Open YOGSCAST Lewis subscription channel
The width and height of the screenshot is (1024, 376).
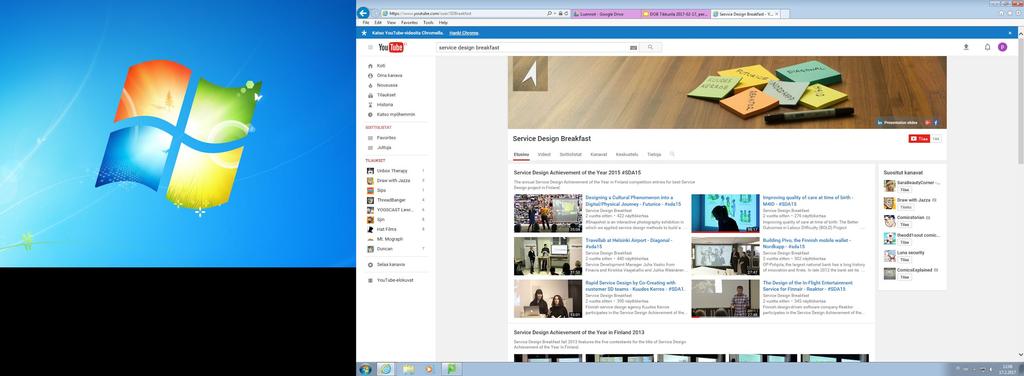pos(396,210)
